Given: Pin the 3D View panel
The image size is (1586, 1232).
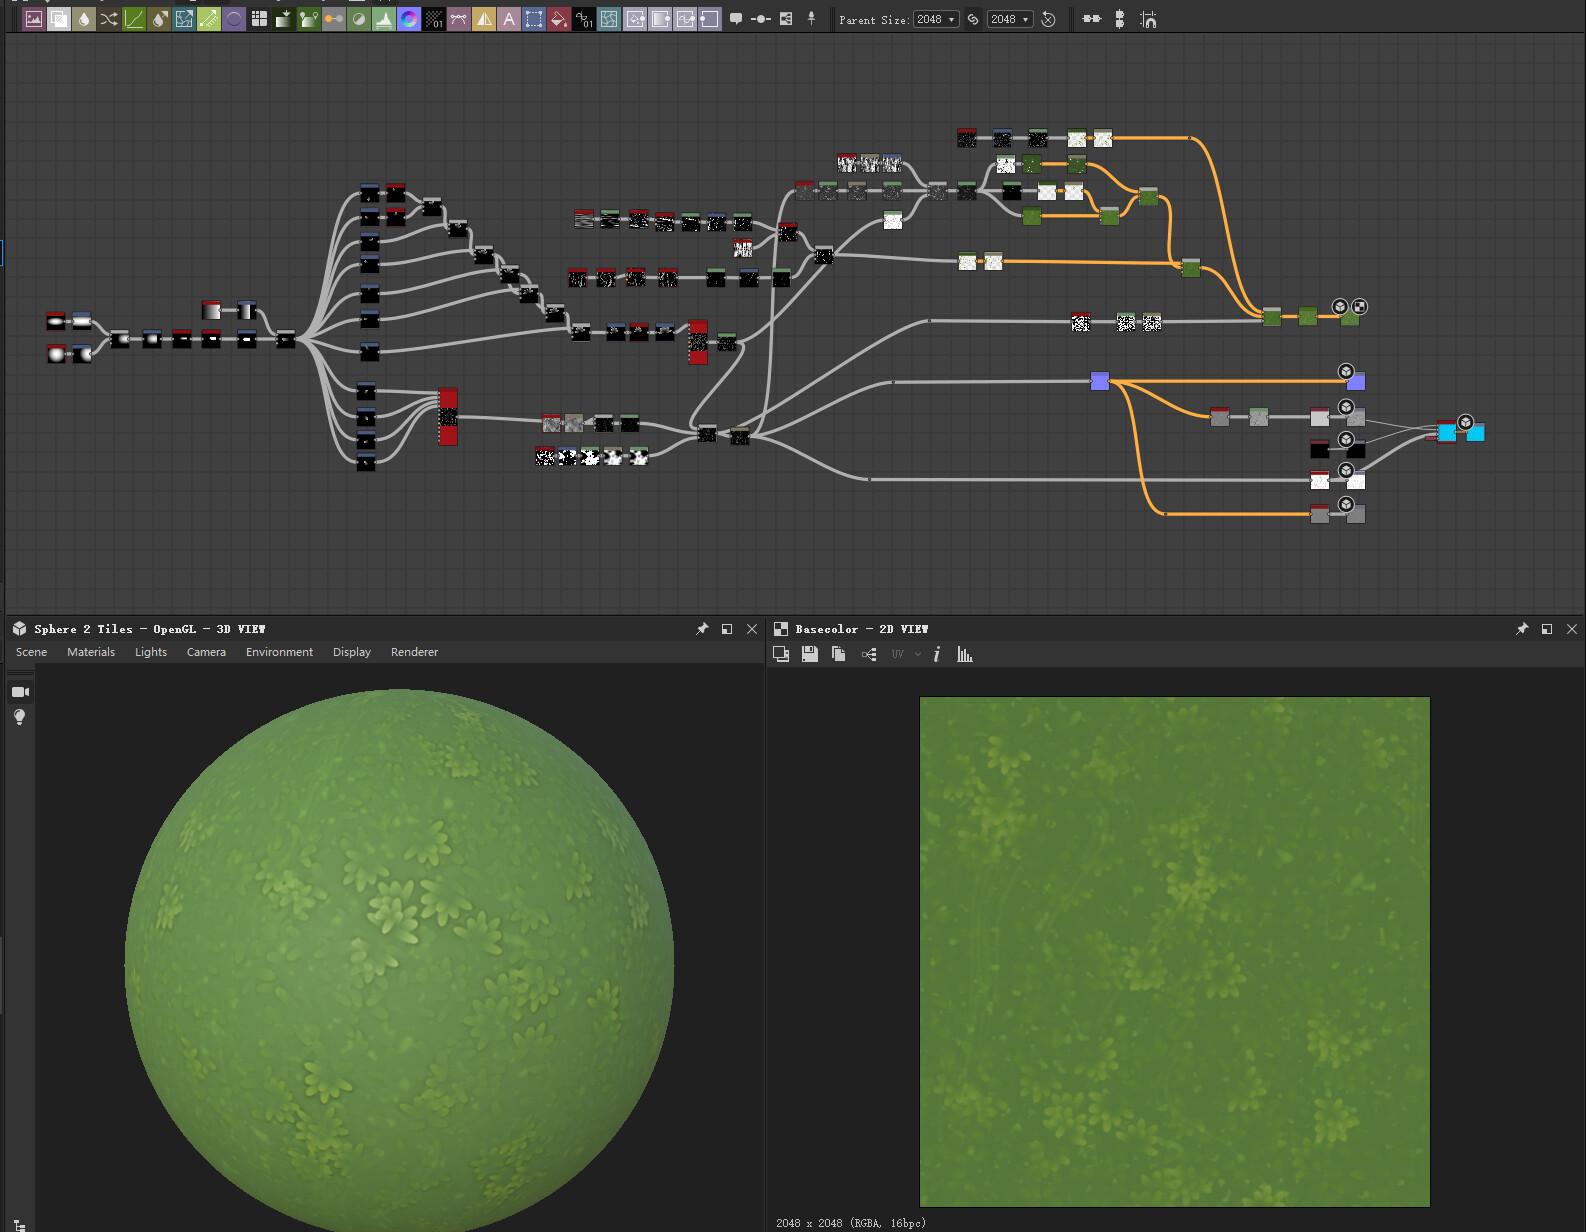Looking at the screenshot, I should point(702,629).
